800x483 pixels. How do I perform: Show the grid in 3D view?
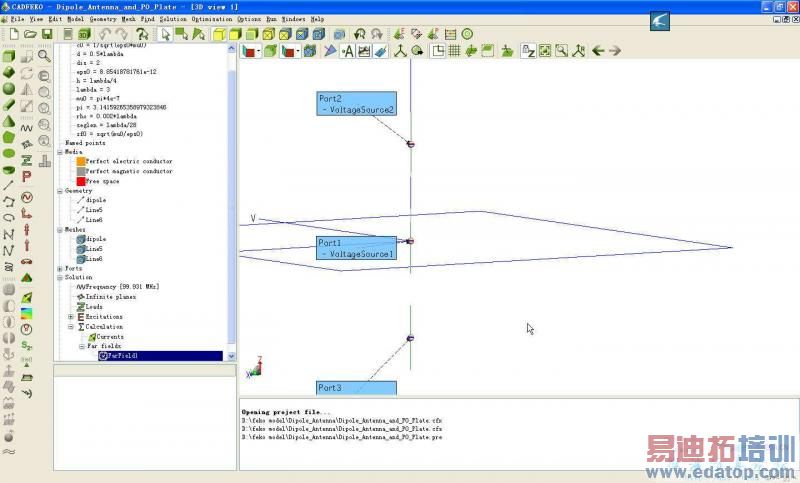[x=454, y=50]
